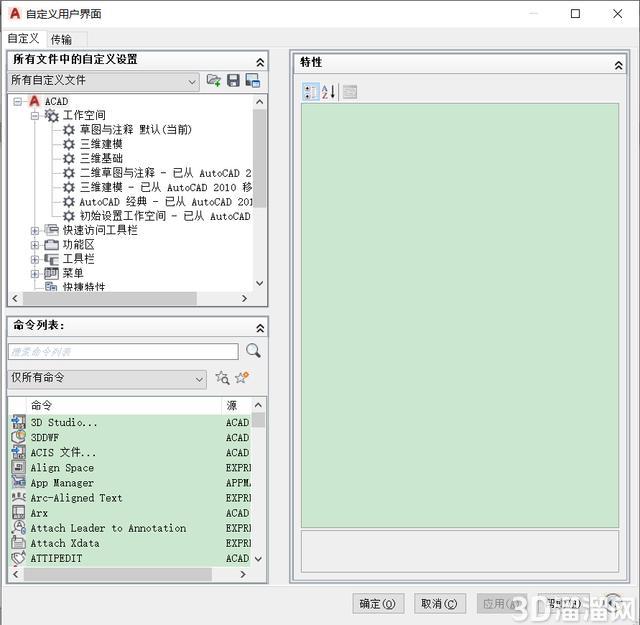
Task: Click the 菜单 node icon
Action: [51, 273]
